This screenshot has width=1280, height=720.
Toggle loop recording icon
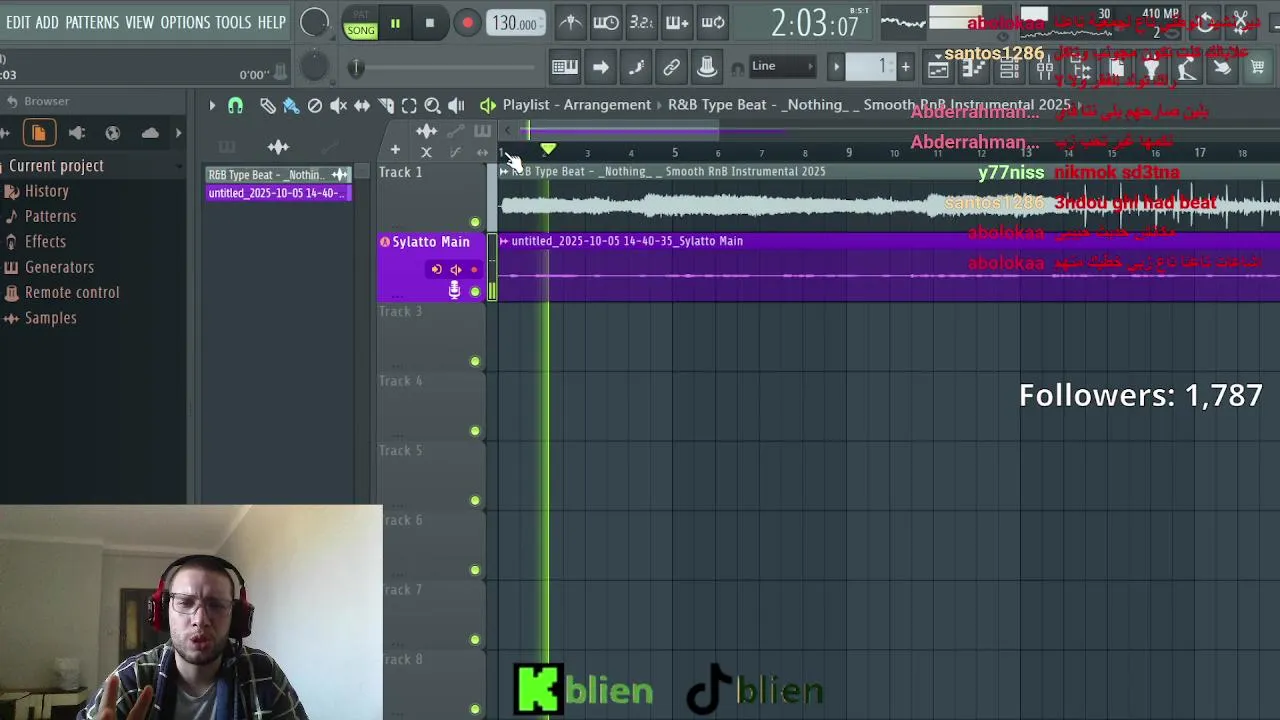click(713, 23)
